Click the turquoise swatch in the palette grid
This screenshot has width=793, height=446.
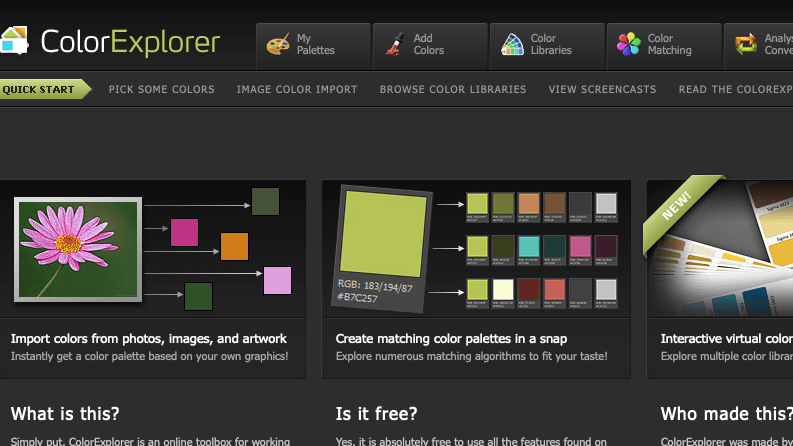coord(528,247)
